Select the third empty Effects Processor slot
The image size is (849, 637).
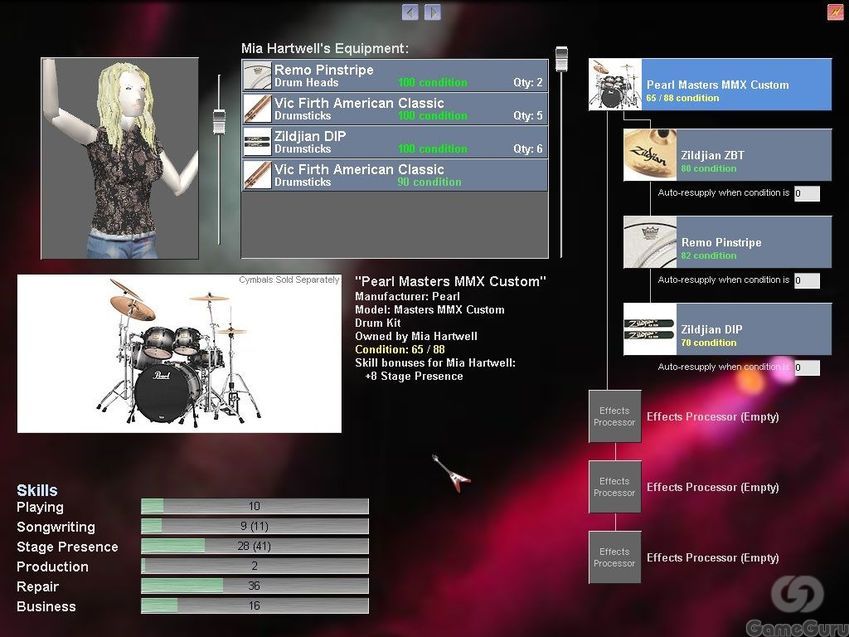tap(615, 557)
